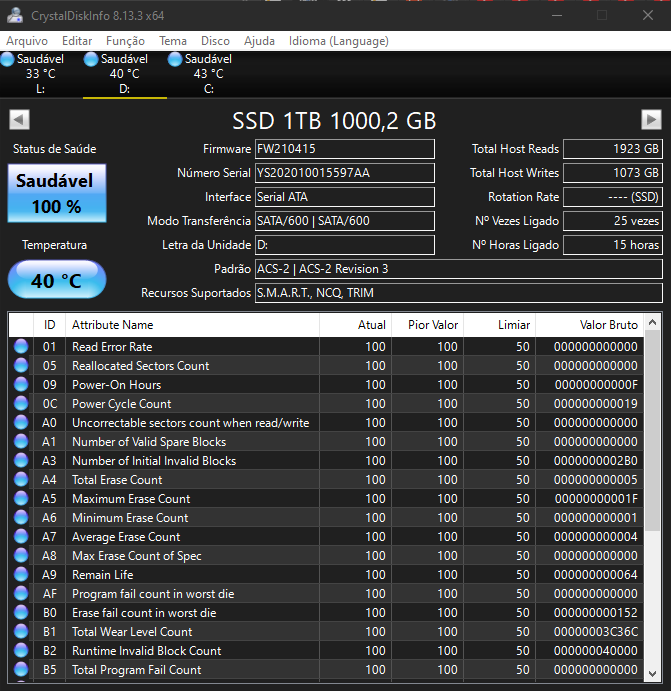Click the Interface field Serial ATA
The height and width of the screenshot is (691, 671).
click(x=345, y=197)
